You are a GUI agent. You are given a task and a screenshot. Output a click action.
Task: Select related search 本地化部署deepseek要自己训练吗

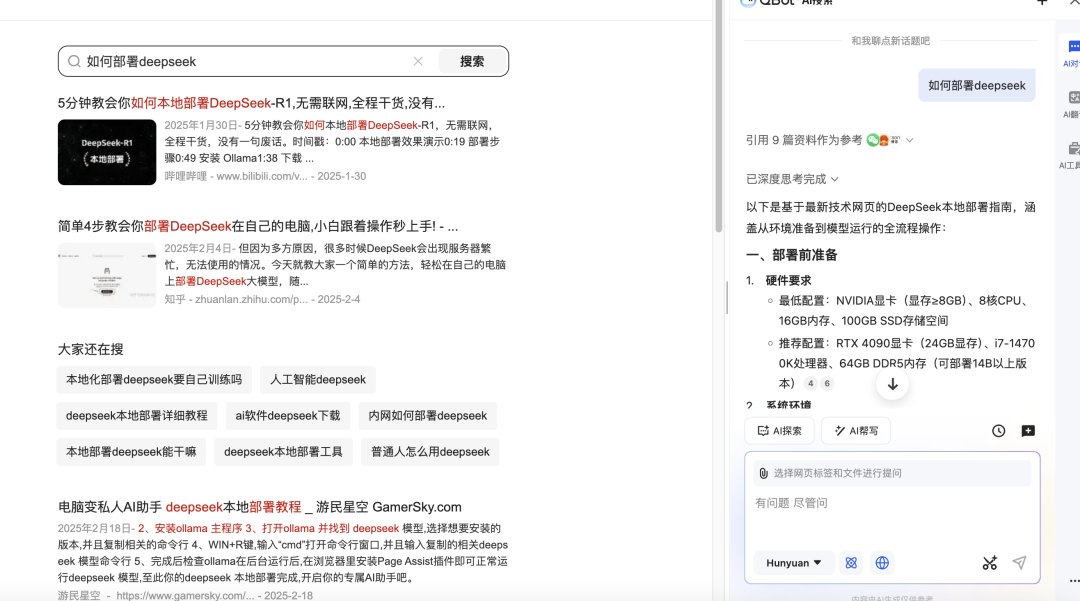point(154,380)
